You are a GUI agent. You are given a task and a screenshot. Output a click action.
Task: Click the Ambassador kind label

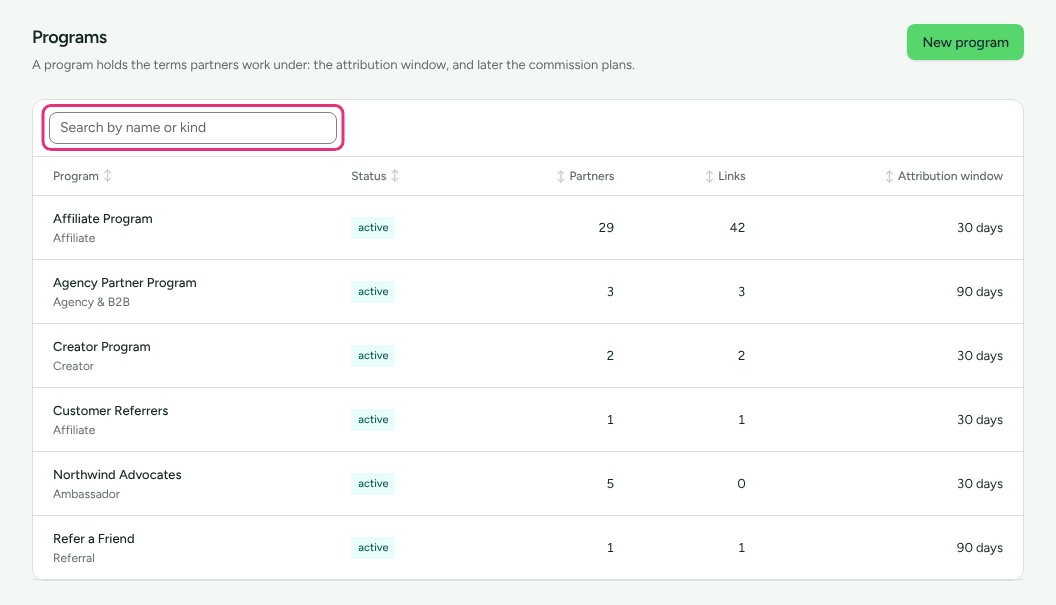pyautogui.click(x=86, y=494)
